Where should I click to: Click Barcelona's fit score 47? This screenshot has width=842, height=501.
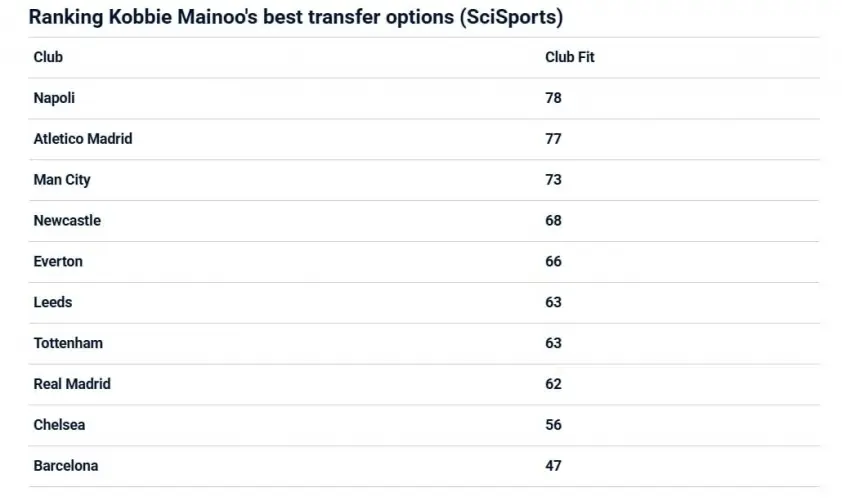553,466
